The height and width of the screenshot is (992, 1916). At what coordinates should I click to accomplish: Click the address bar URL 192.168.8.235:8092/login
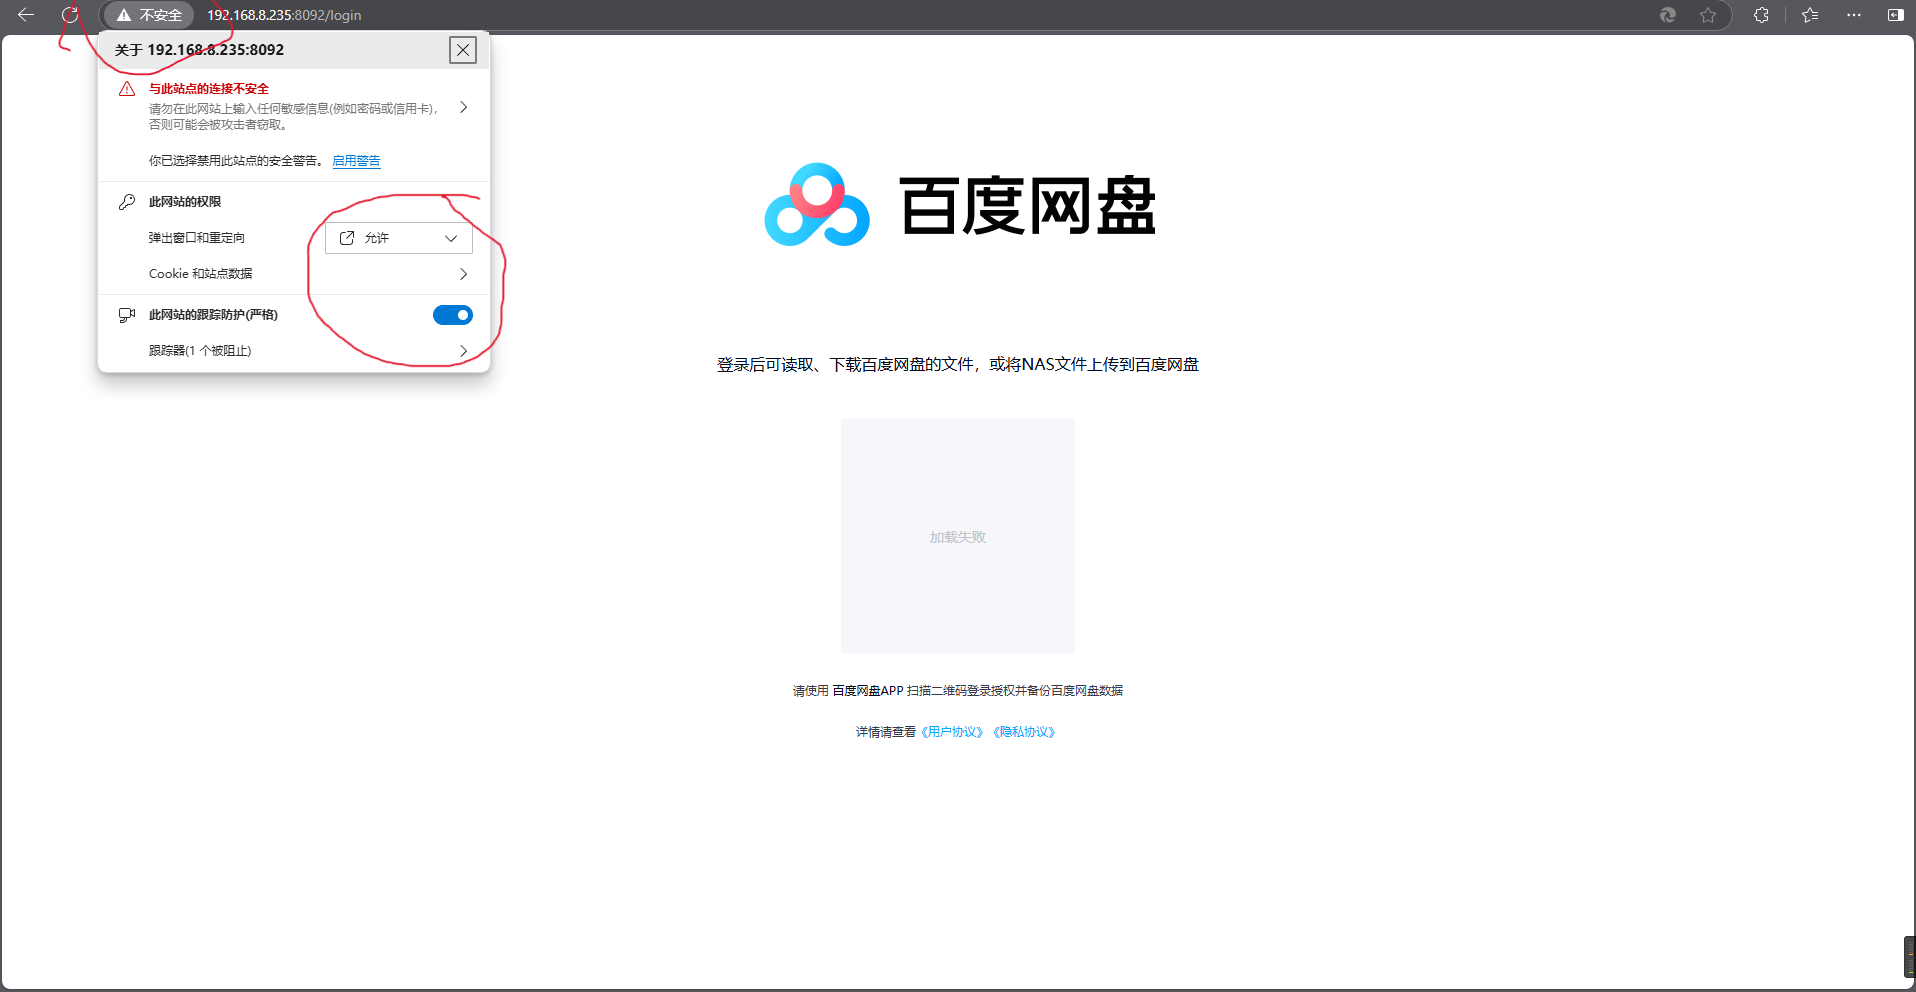(x=284, y=15)
